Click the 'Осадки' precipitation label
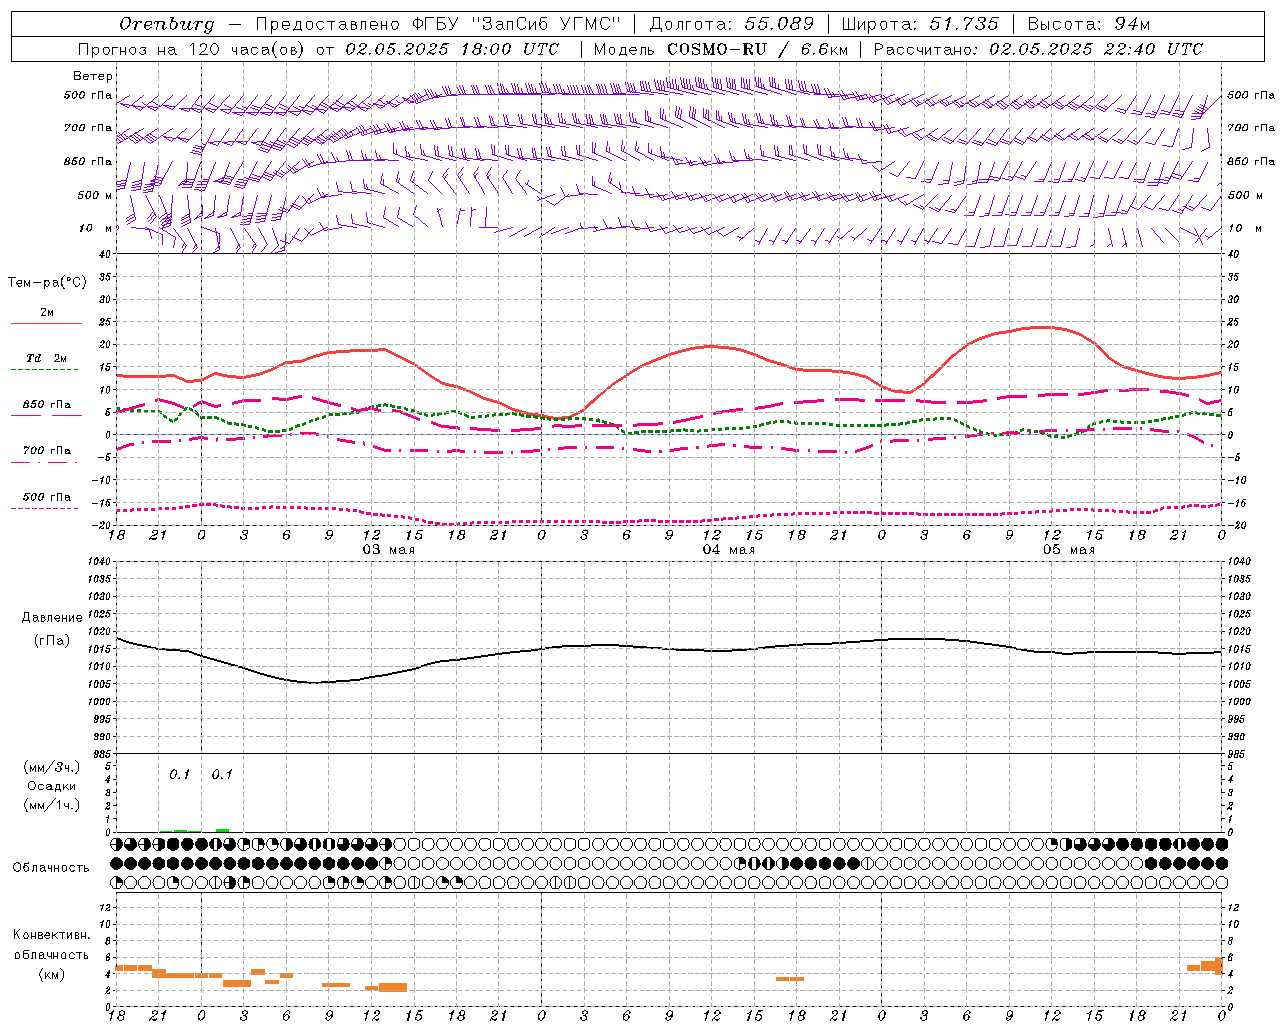Screen dimensions: 1280x1024 [x=52, y=786]
